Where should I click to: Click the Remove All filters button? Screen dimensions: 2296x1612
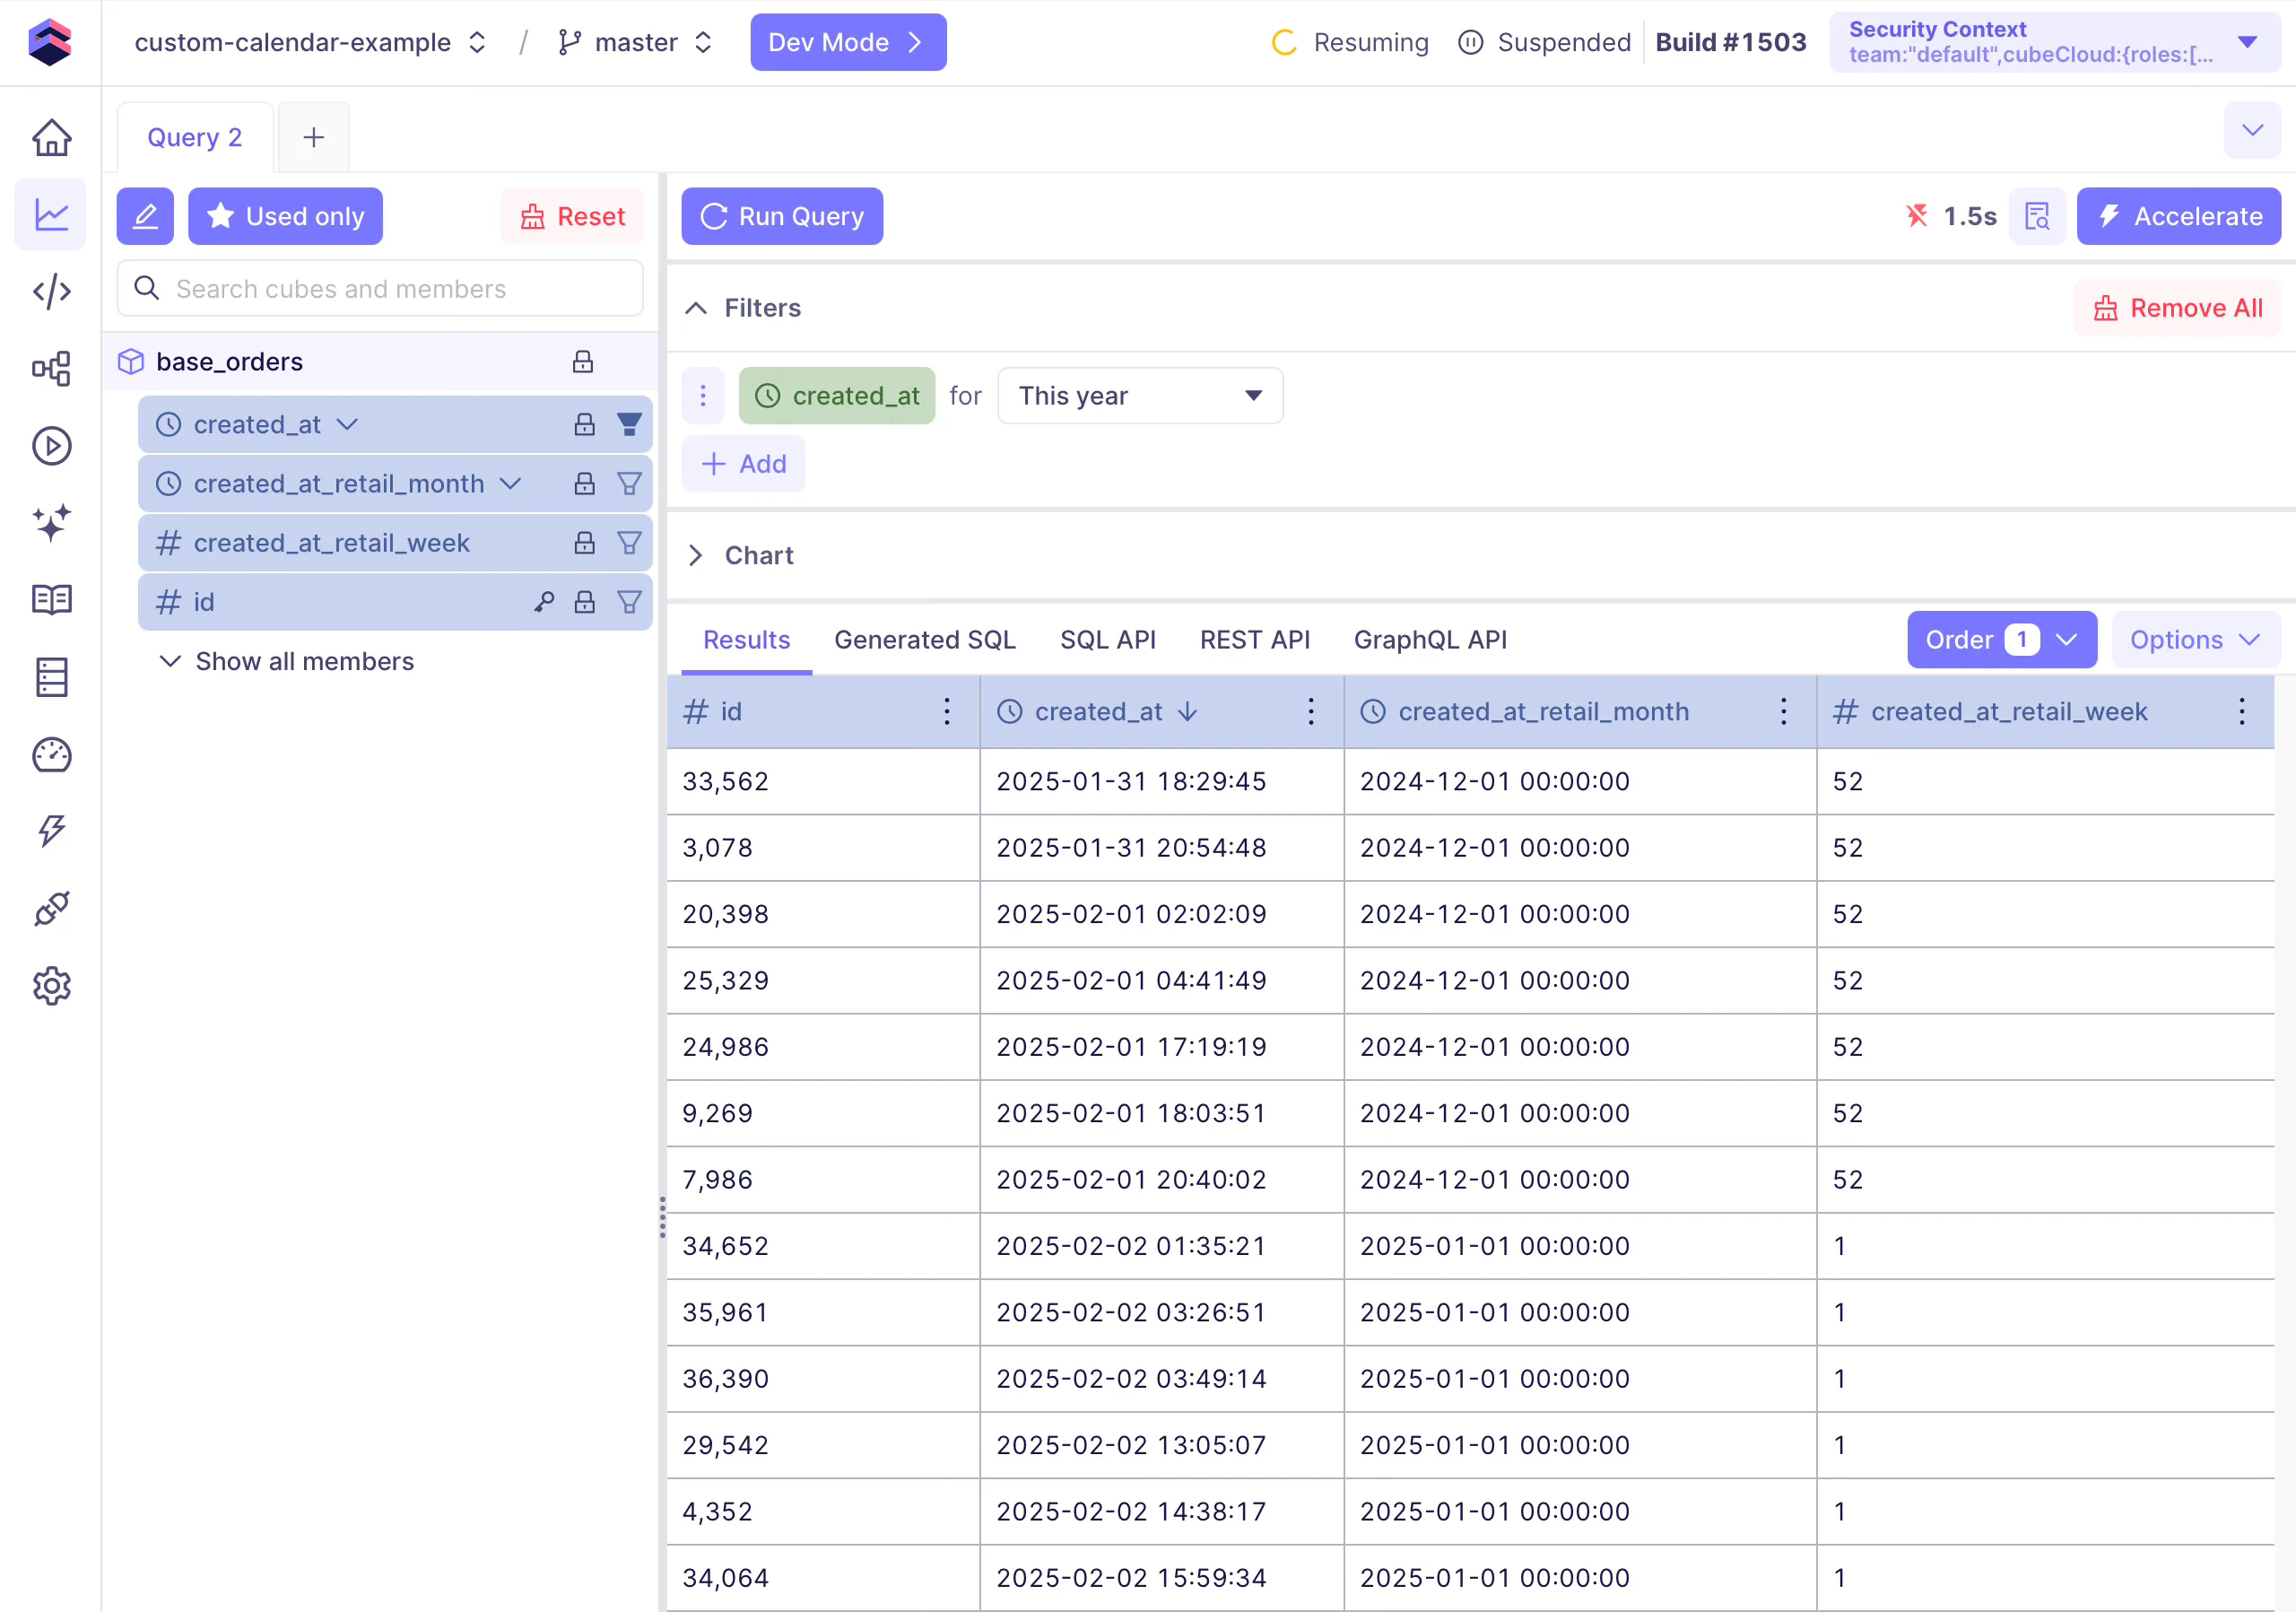[2178, 308]
